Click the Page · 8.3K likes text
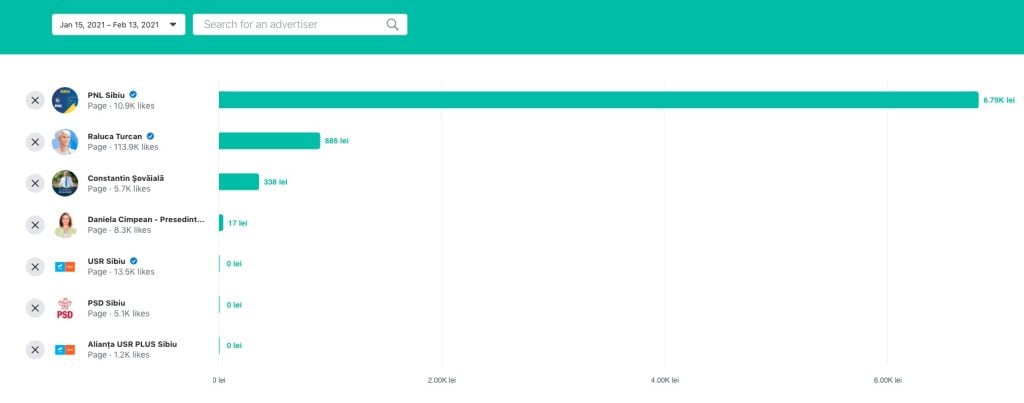The height and width of the screenshot is (403, 1024). tap(119, 231)
